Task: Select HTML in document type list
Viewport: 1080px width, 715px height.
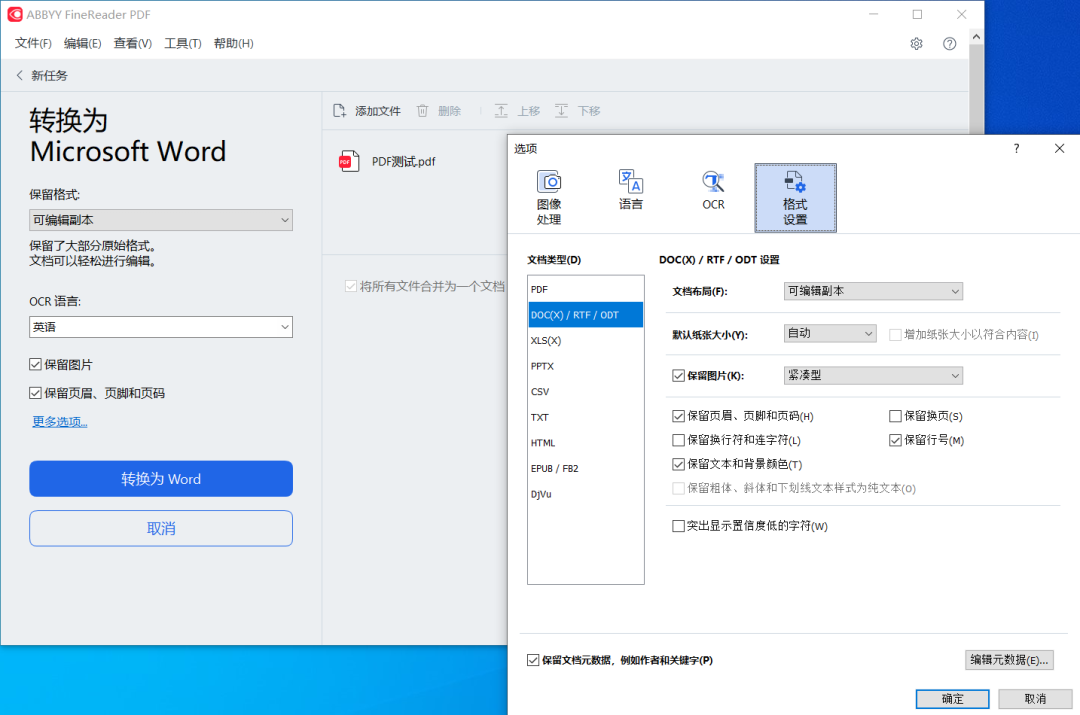Action: (585, 442)
